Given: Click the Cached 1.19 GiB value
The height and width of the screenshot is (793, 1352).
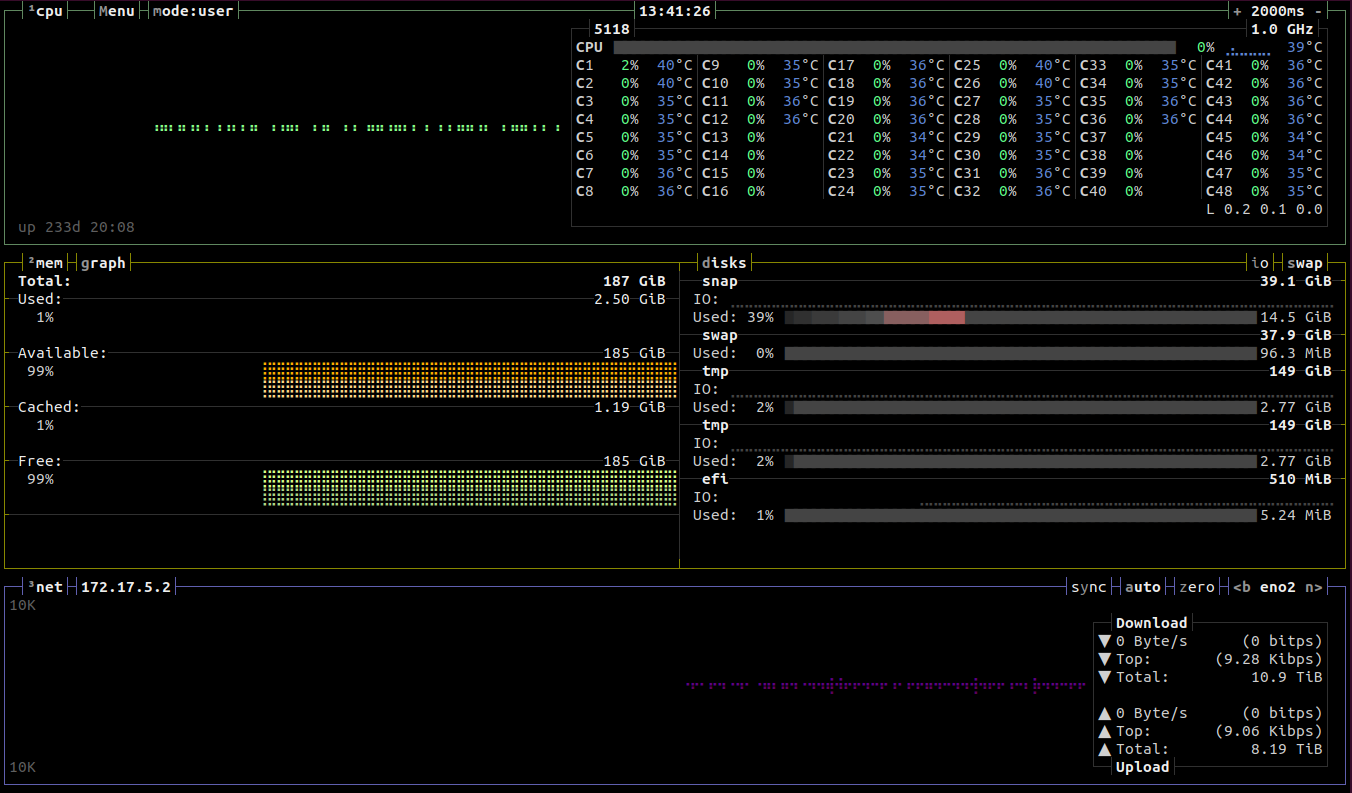Looking at the screenshot, I should point(630,407).
